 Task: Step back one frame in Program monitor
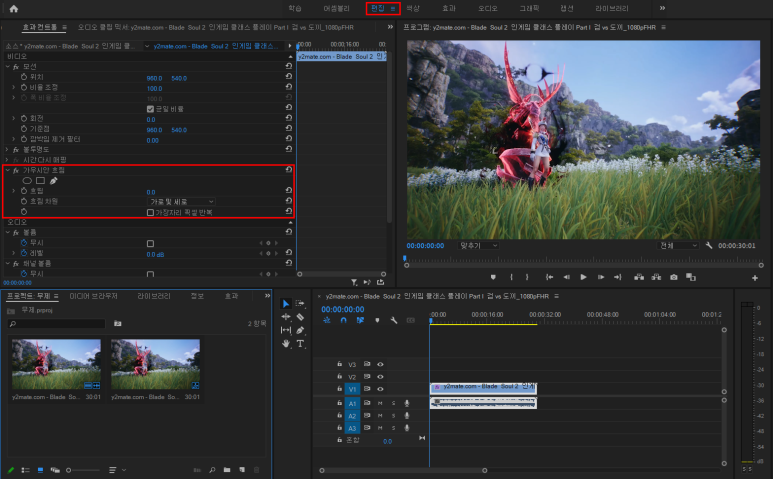pos(566,277)
